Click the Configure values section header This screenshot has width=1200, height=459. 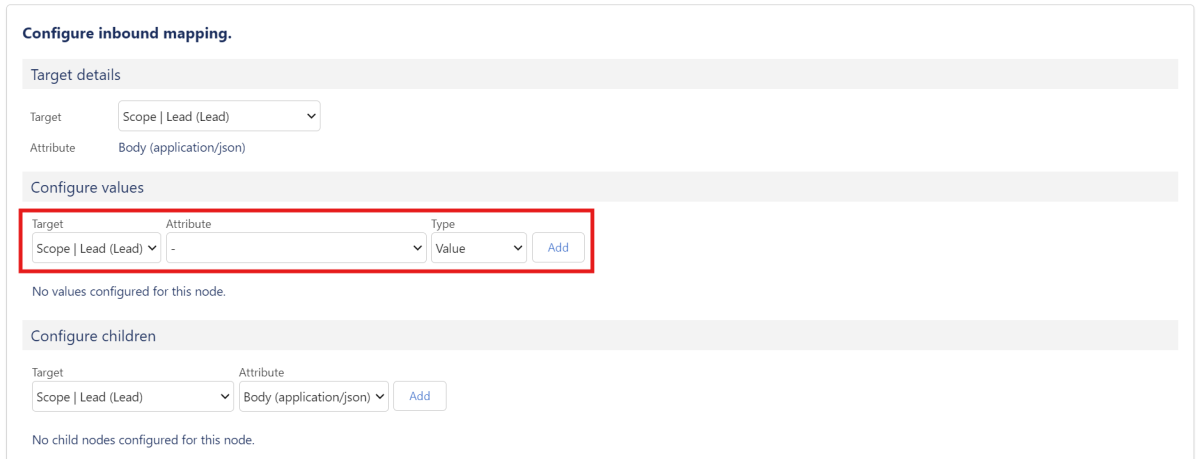(x=87, y=187)
